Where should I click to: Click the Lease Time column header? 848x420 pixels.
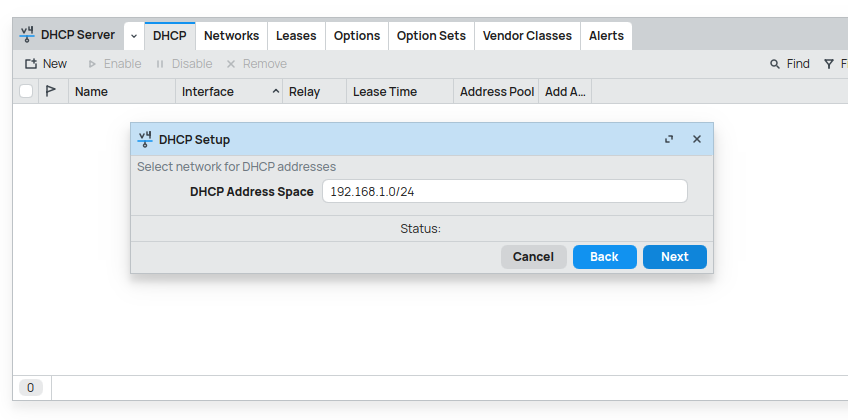385,92
